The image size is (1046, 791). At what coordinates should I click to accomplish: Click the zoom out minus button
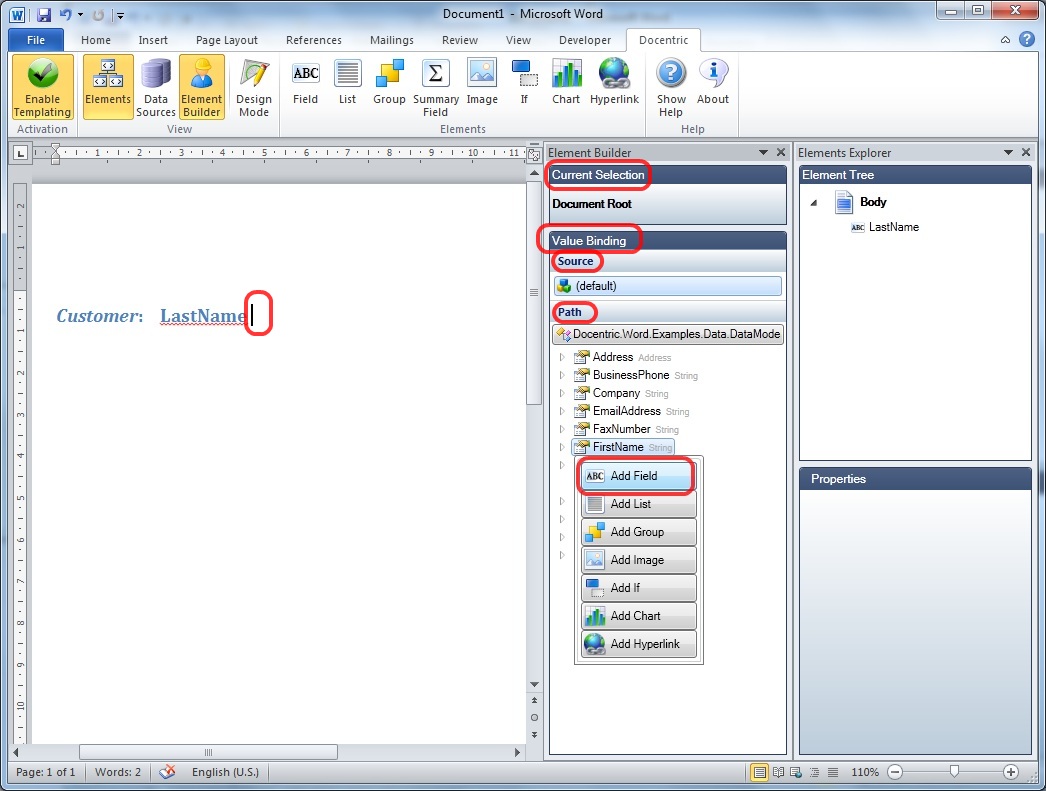point(895,772)
